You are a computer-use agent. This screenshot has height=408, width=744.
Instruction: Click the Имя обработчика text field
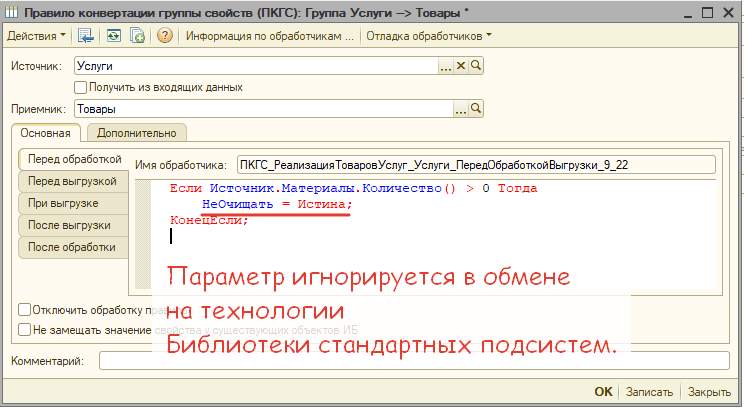476,165
